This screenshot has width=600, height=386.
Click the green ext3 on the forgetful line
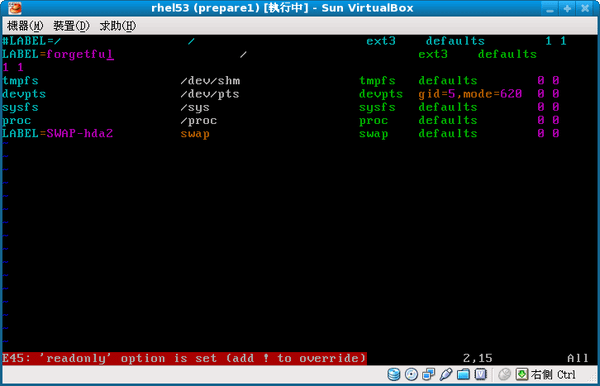click(x=433, y=54)
